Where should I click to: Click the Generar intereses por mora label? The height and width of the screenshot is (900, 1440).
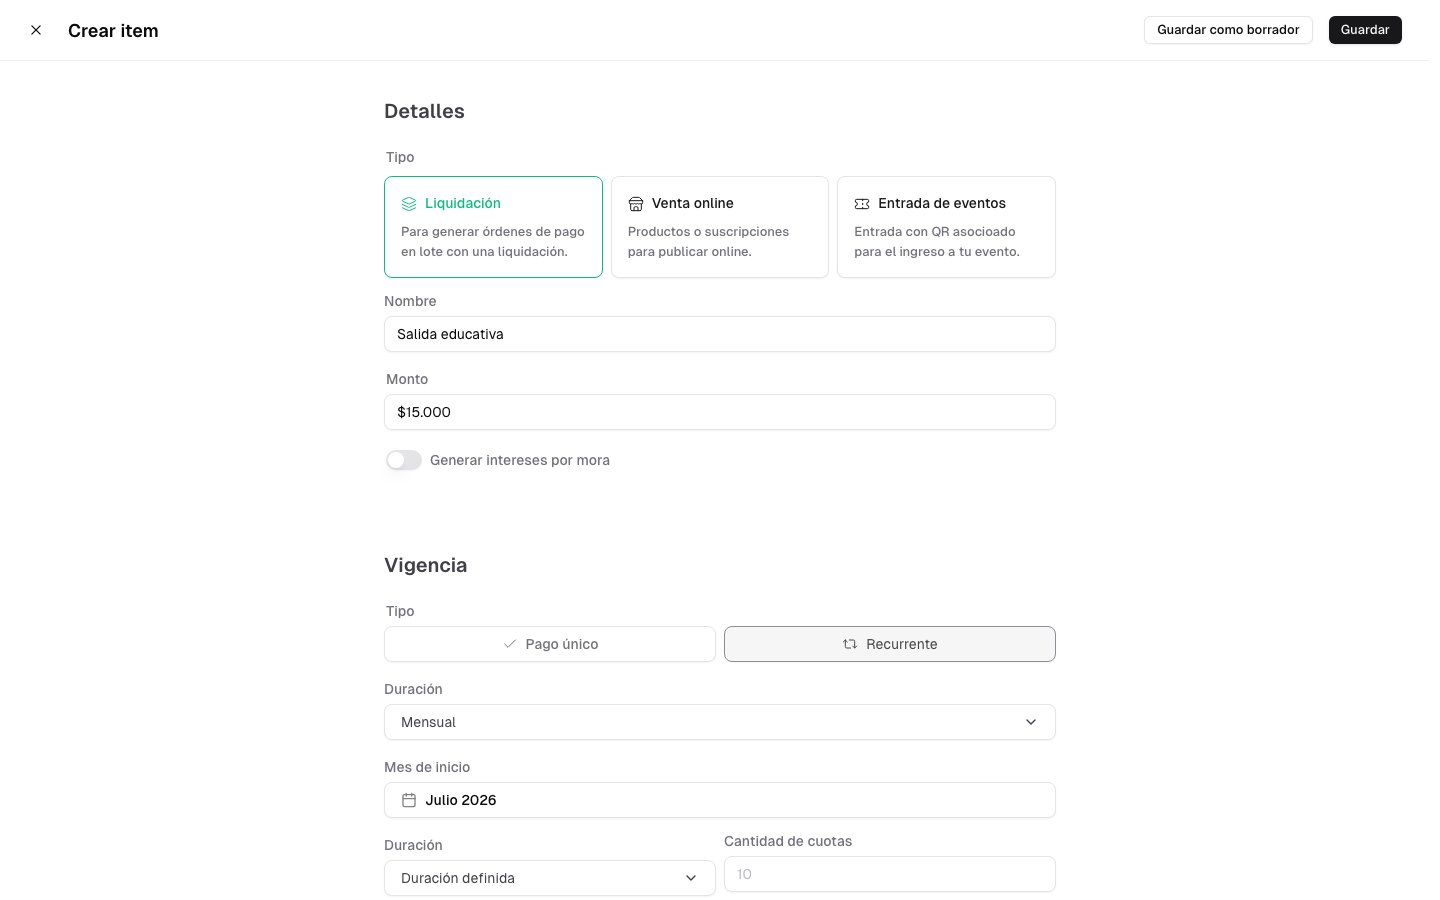click(520, 460)
